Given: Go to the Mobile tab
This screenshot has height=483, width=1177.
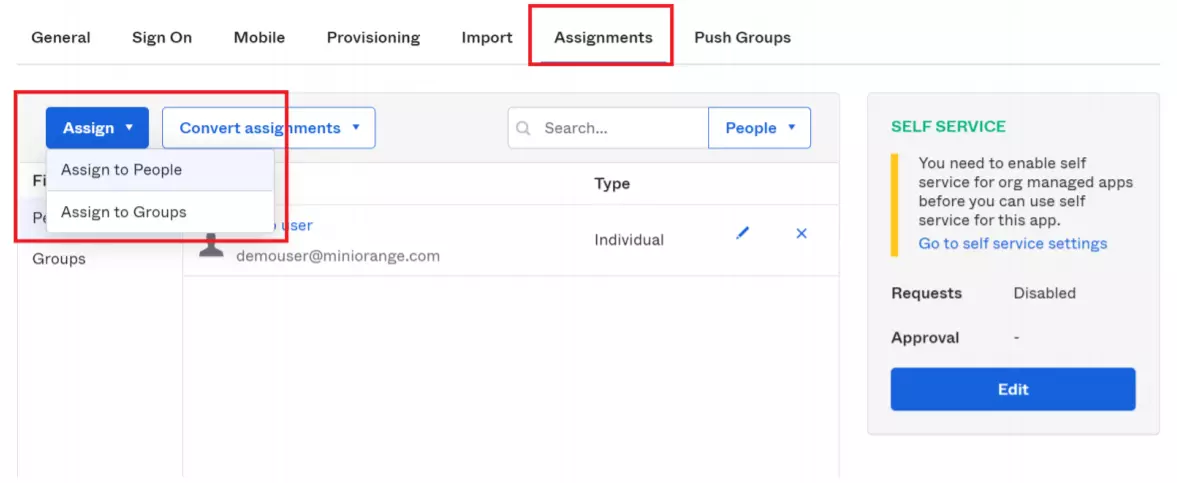Looking at the screenshot, I should [x=259, y=37].
